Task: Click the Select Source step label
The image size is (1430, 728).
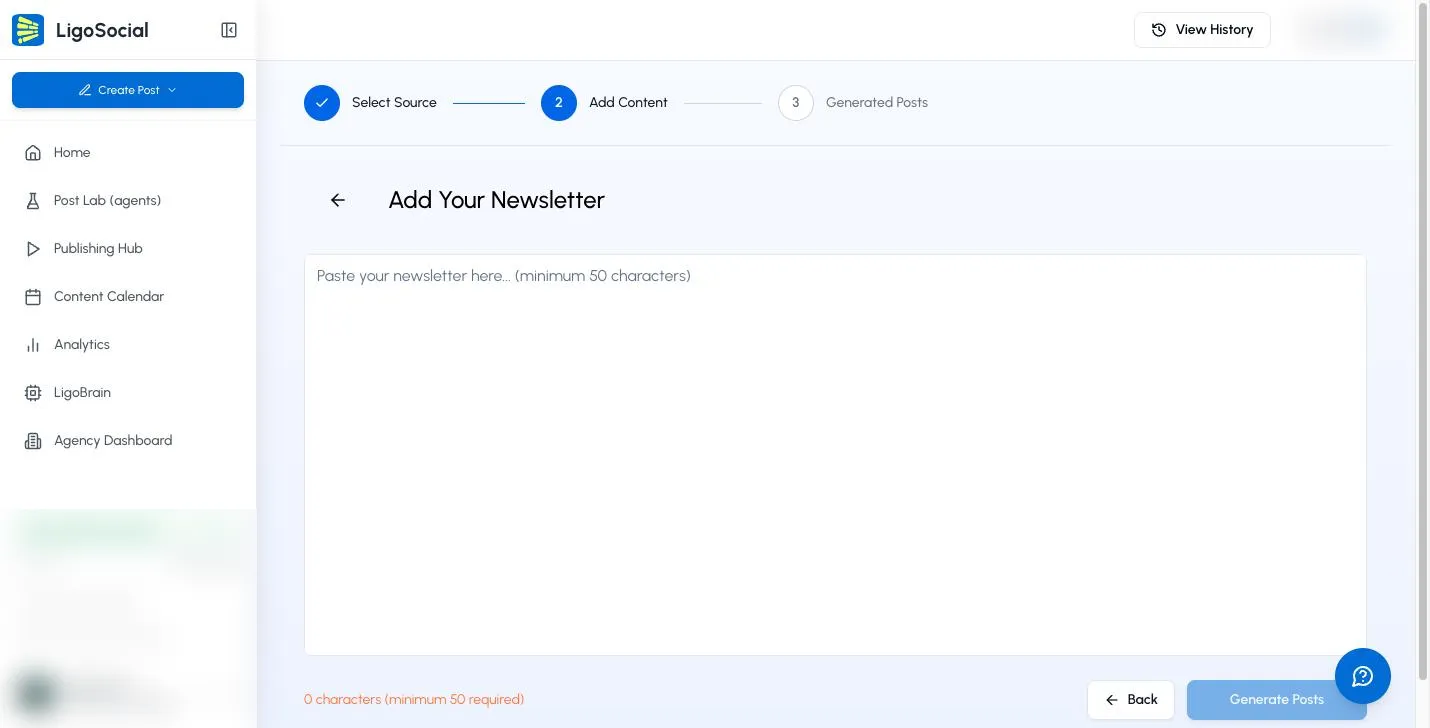Action: tap(394, 102)
